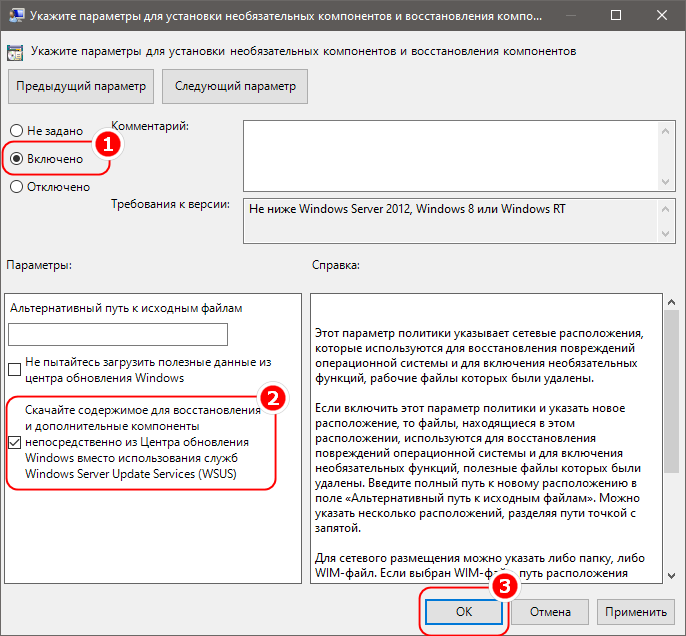
Task: Click the 'Справка:' label
Action: (336, 265)
